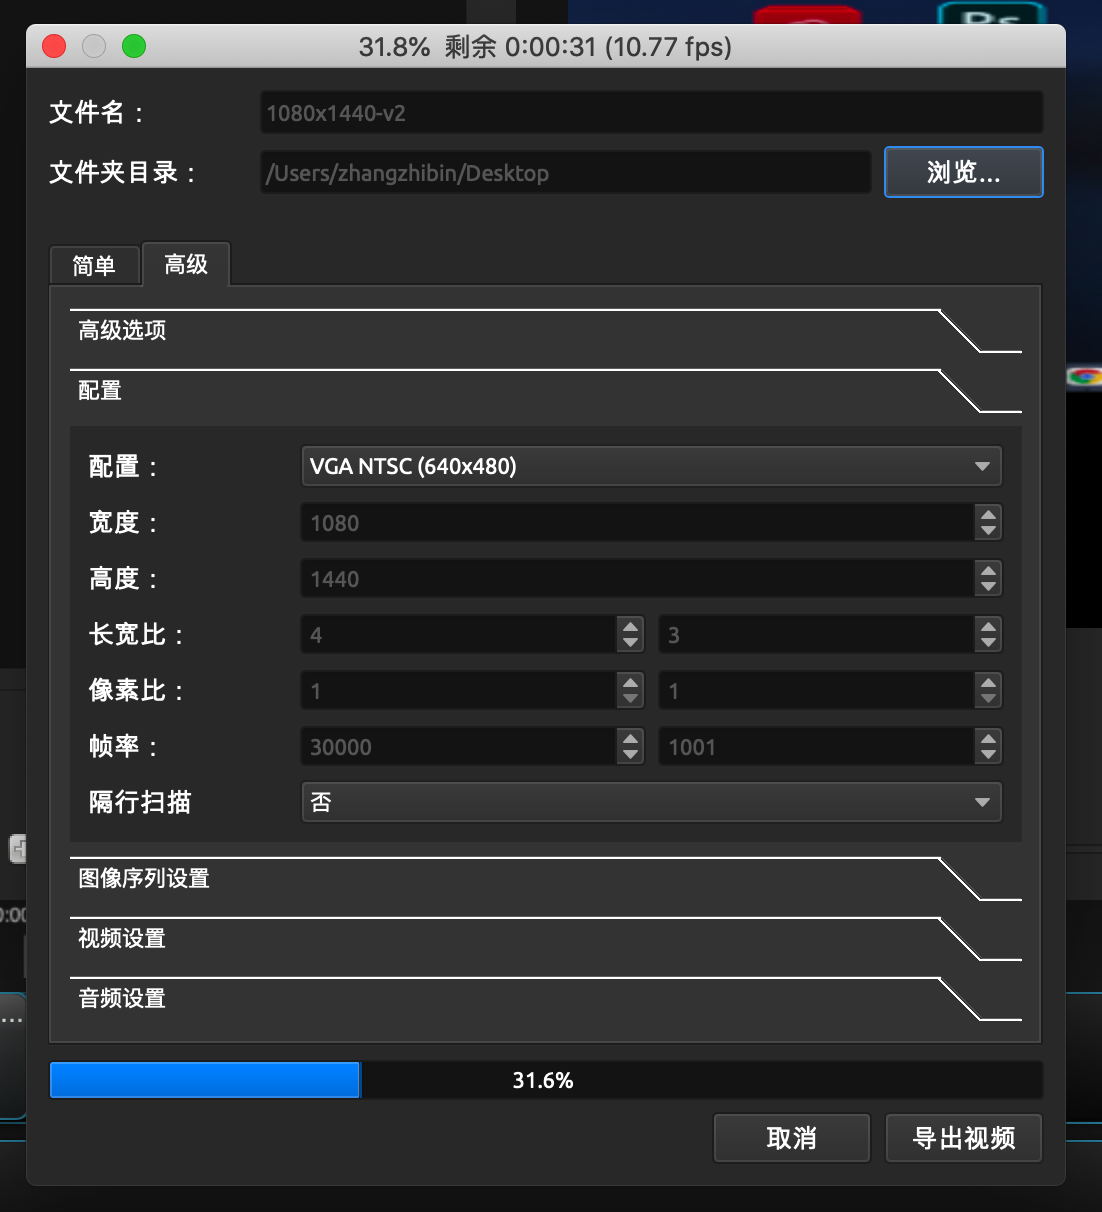Click the 浏览 button to choose folder

[962, 172]
